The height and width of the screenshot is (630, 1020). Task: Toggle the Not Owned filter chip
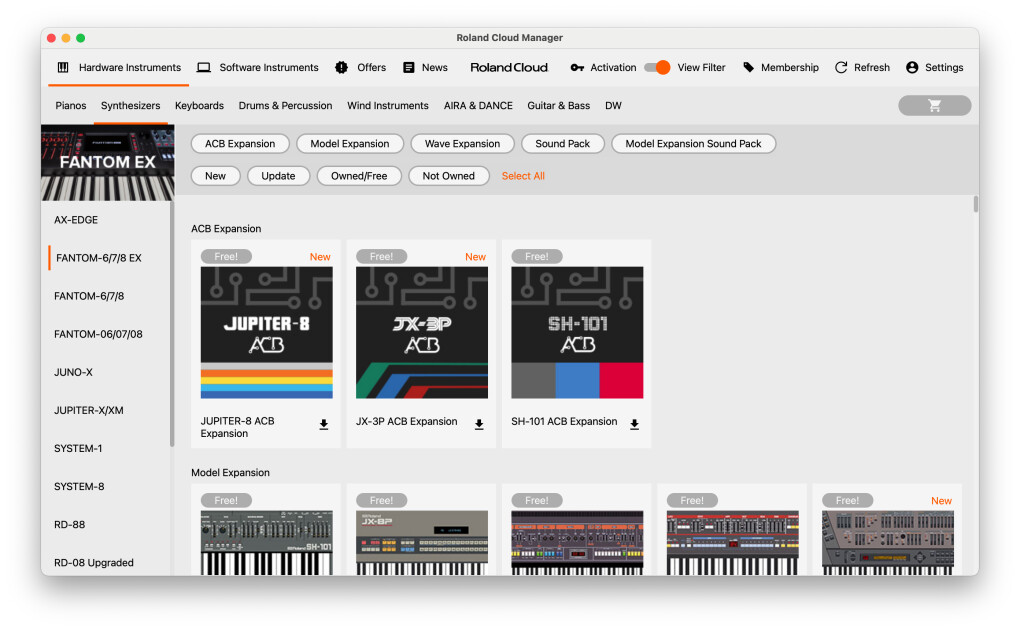tap(449, 176)
